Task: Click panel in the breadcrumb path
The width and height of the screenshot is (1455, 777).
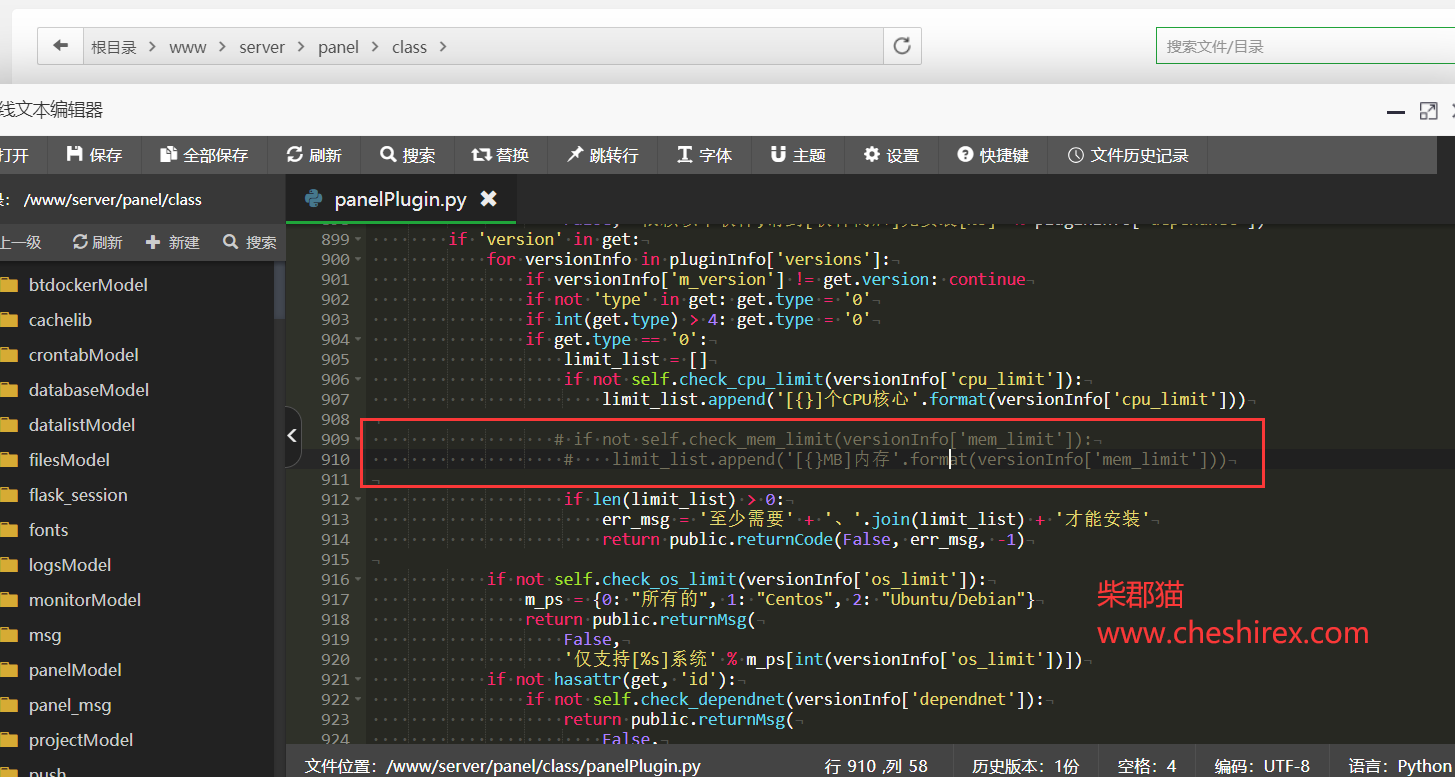Action: [x=338, y=47]
